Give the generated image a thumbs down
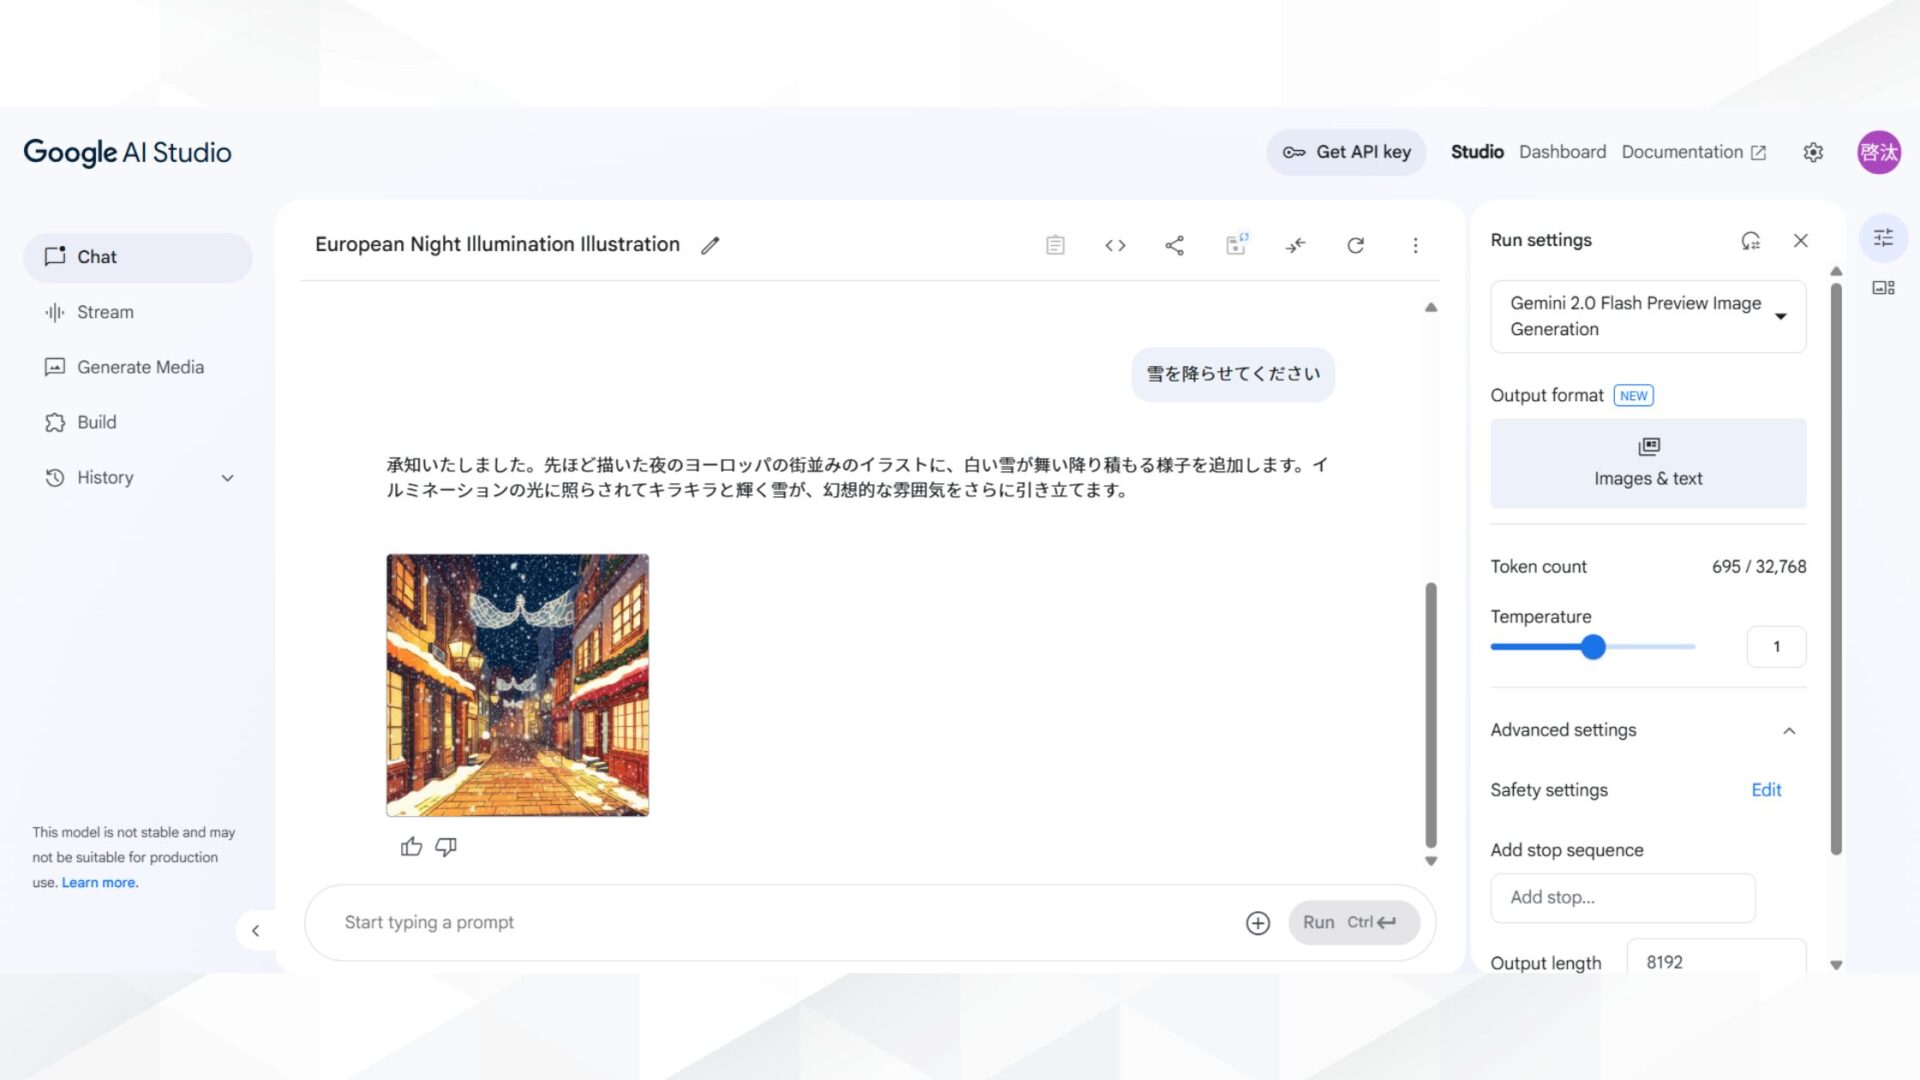The height and width of the screenshot is (1080, 1920). [x=446, y=847]
